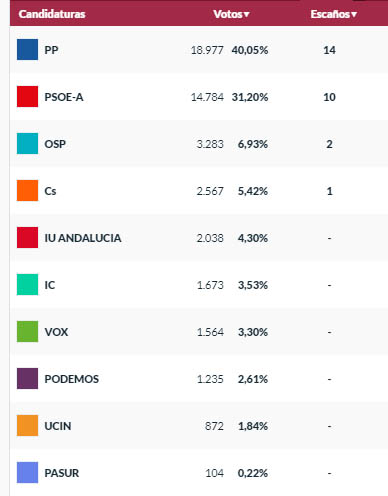The height and width of the screenshot is (496, 388).
Task: Click the mint green IC swatch
Action: (27, 285)
